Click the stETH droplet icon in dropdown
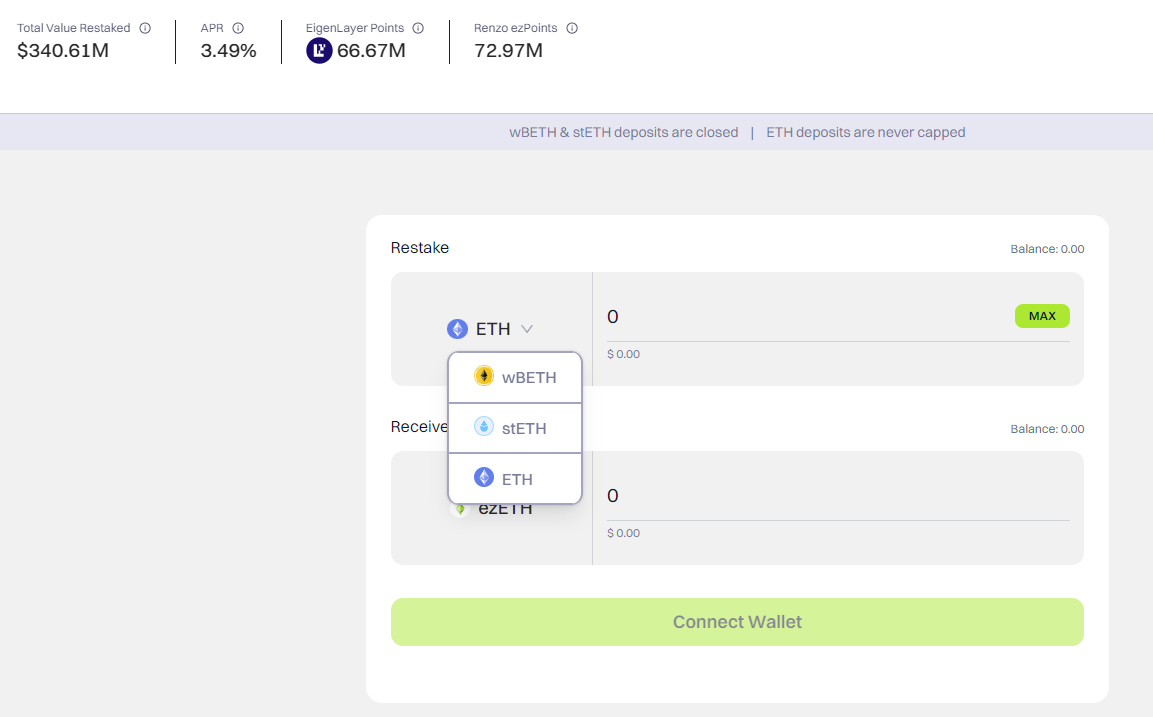1153x717 pixels. pyautogui.click(x=484, y=427)
